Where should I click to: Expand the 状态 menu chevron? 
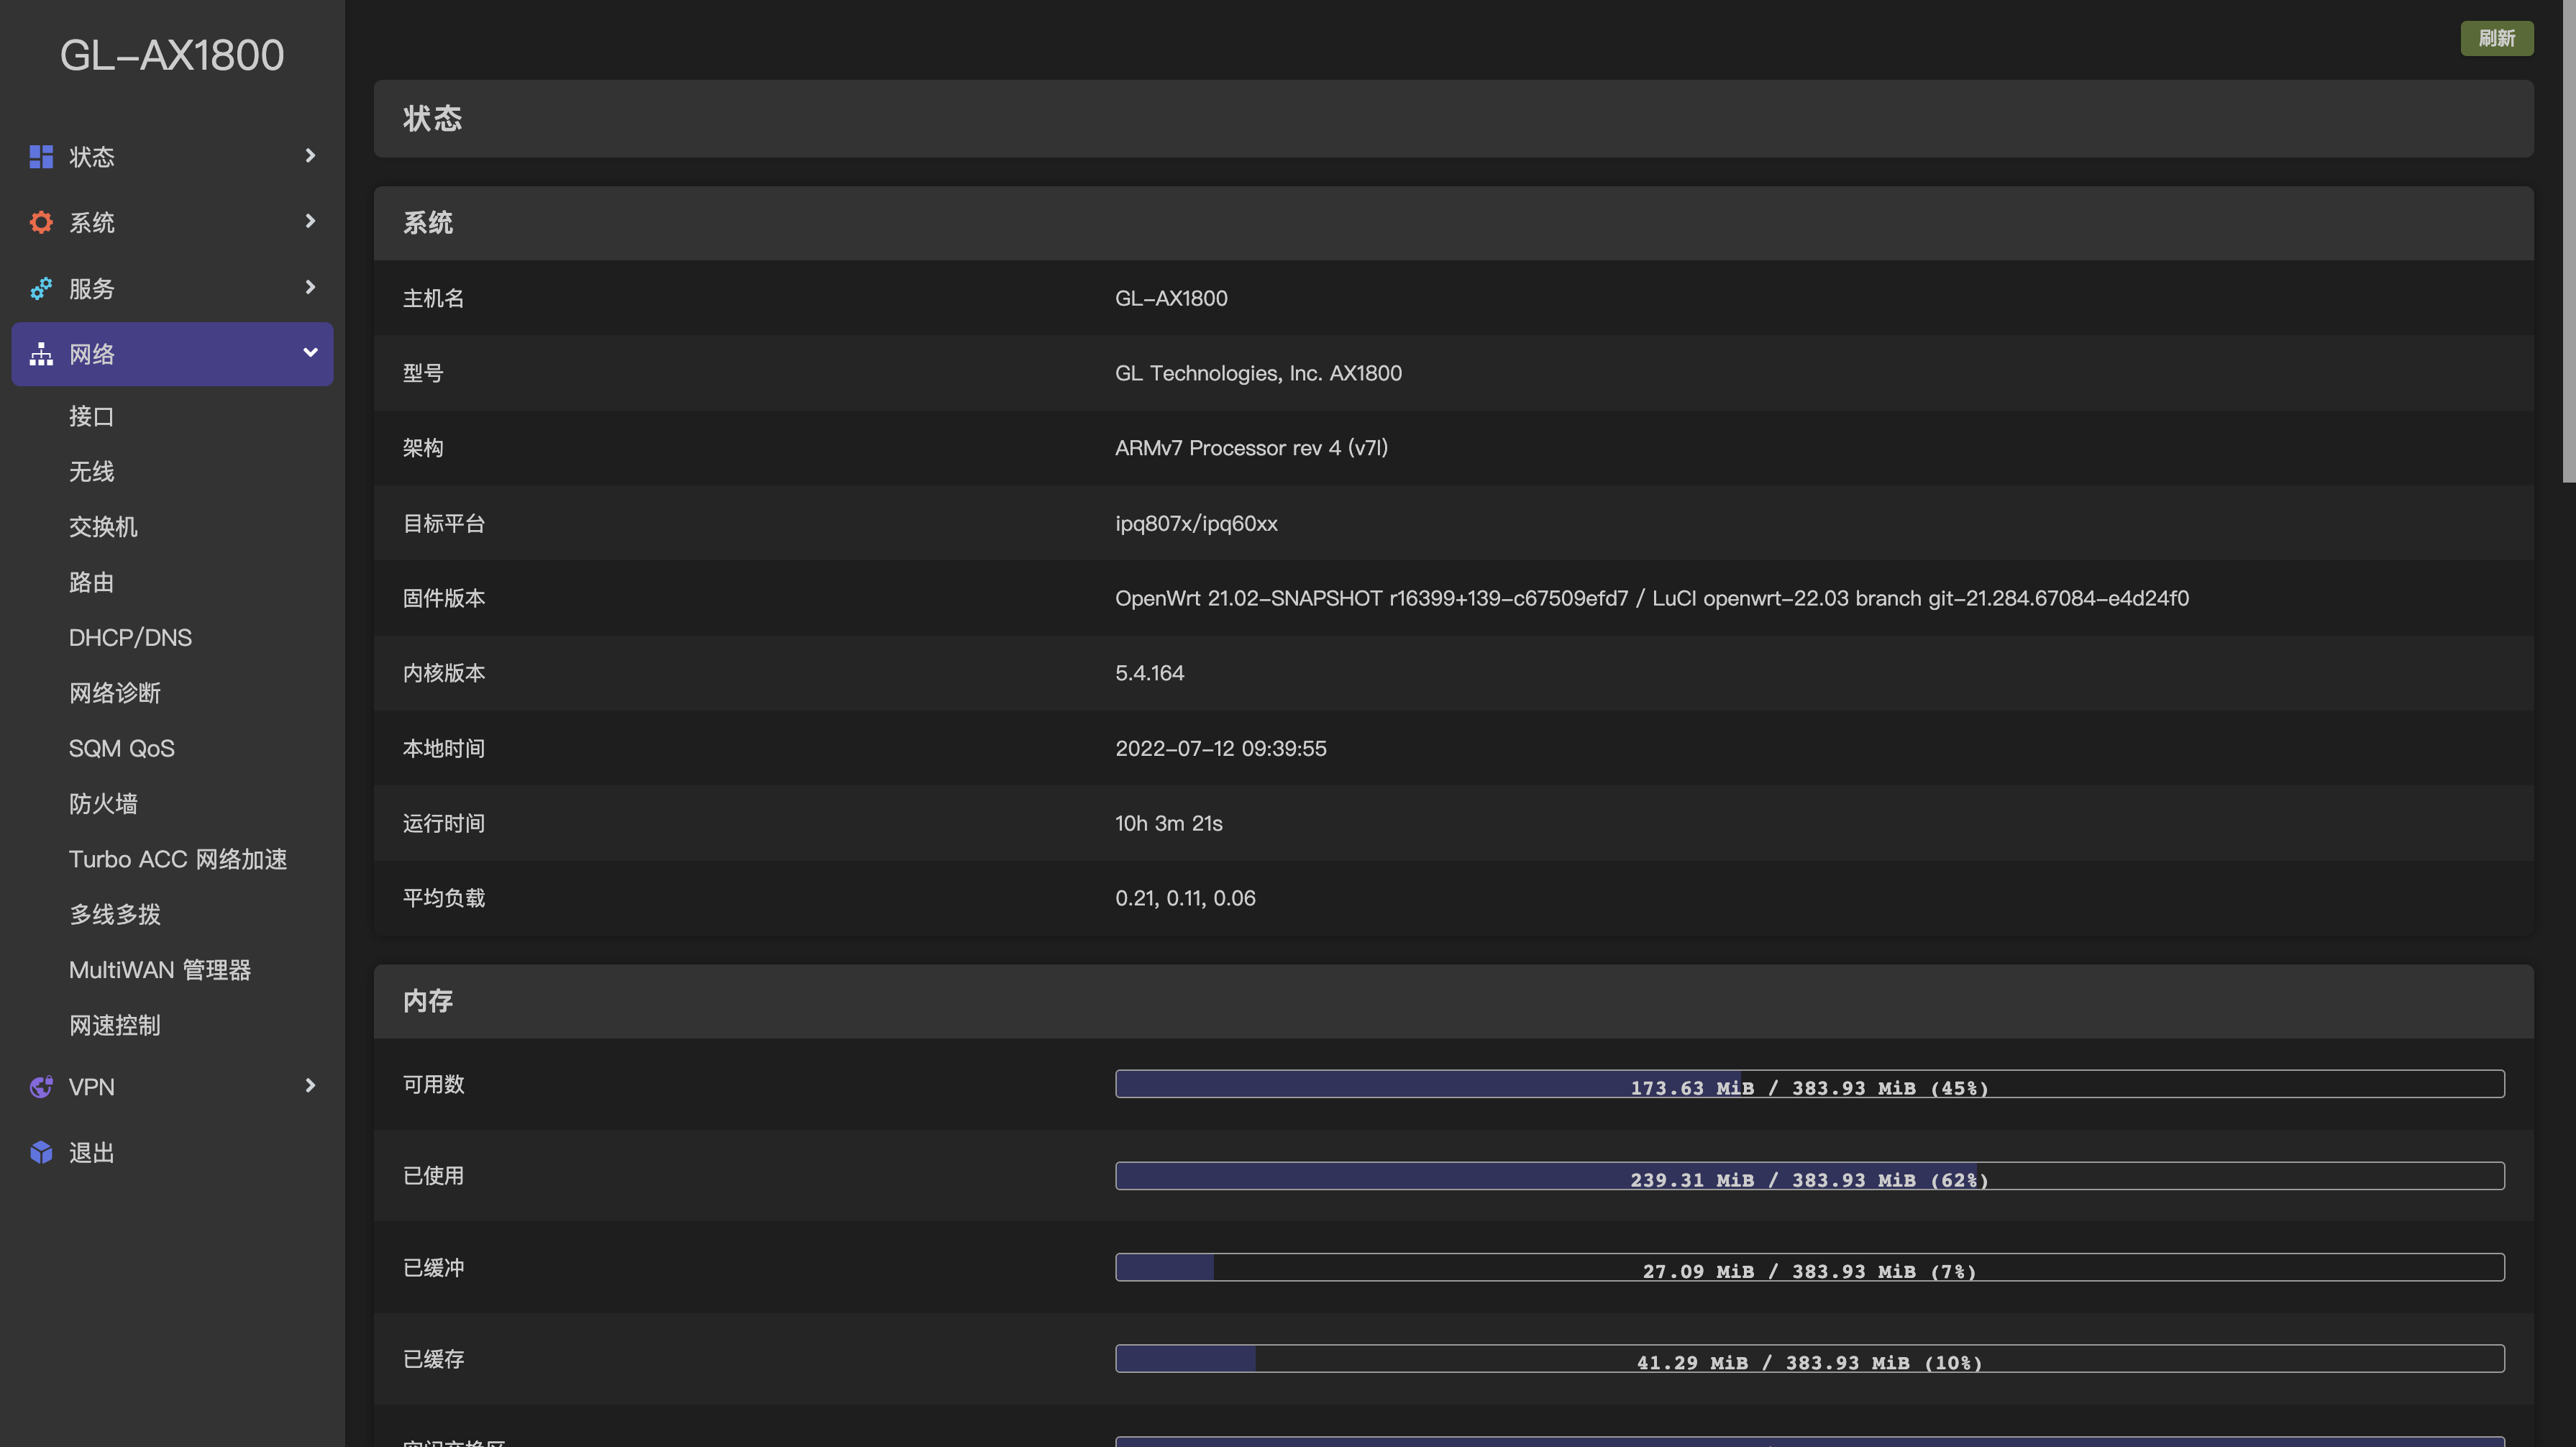pos(310,156)
